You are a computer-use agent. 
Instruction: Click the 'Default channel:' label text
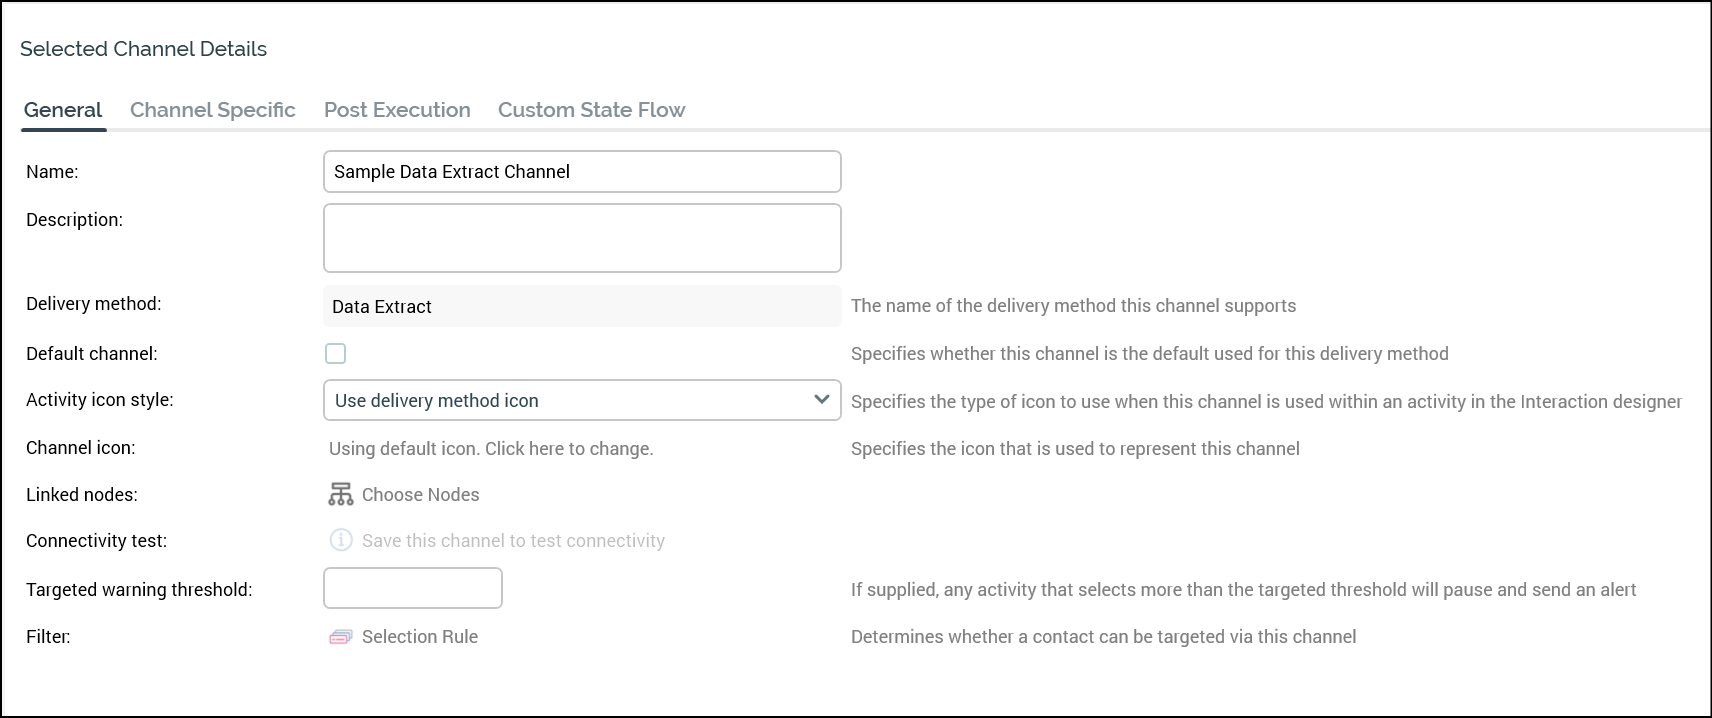pyautogui.click(x=91, y=354)
